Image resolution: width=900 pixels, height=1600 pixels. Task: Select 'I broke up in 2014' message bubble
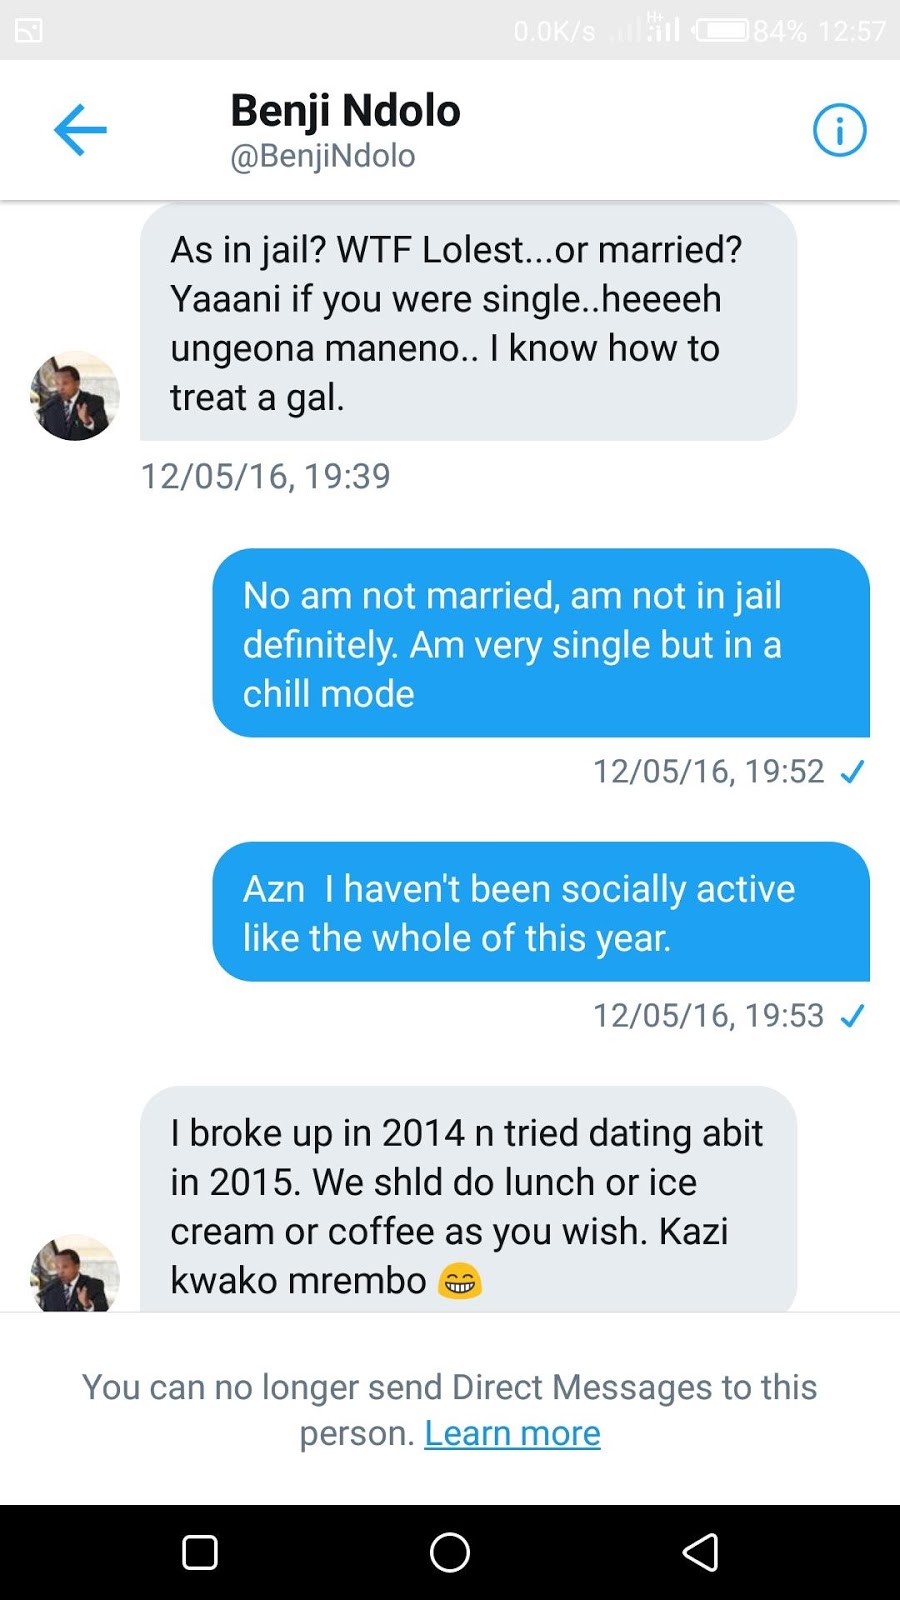tap(468, 1200)
